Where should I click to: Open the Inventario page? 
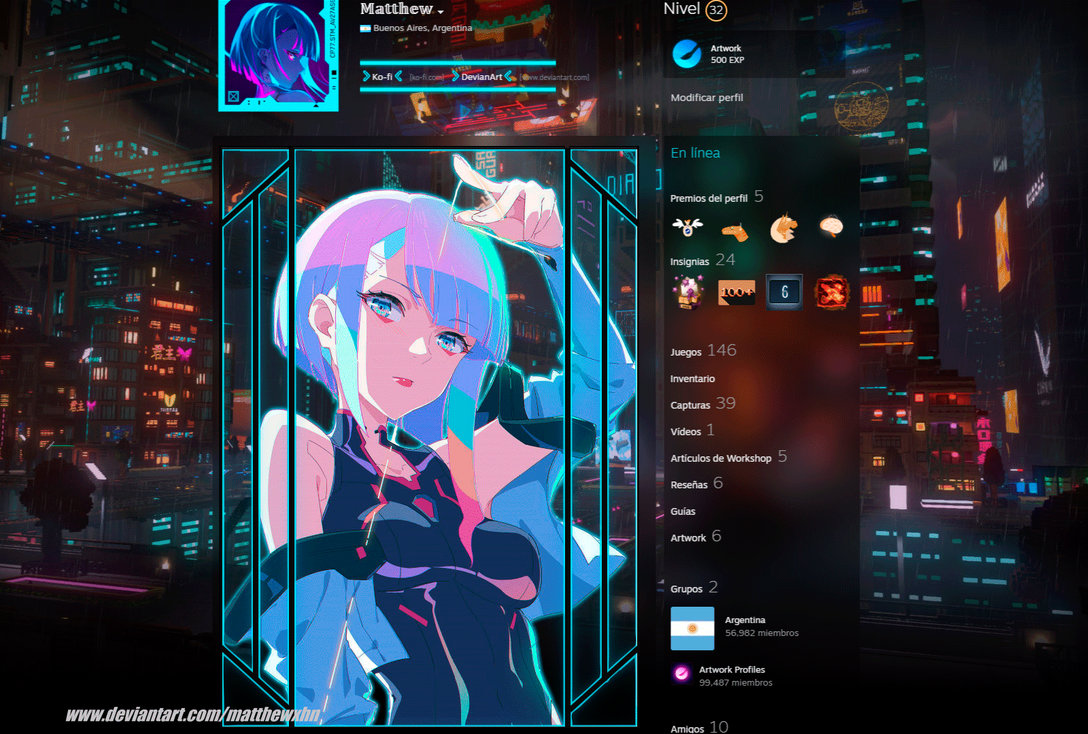tap(692, 379)
